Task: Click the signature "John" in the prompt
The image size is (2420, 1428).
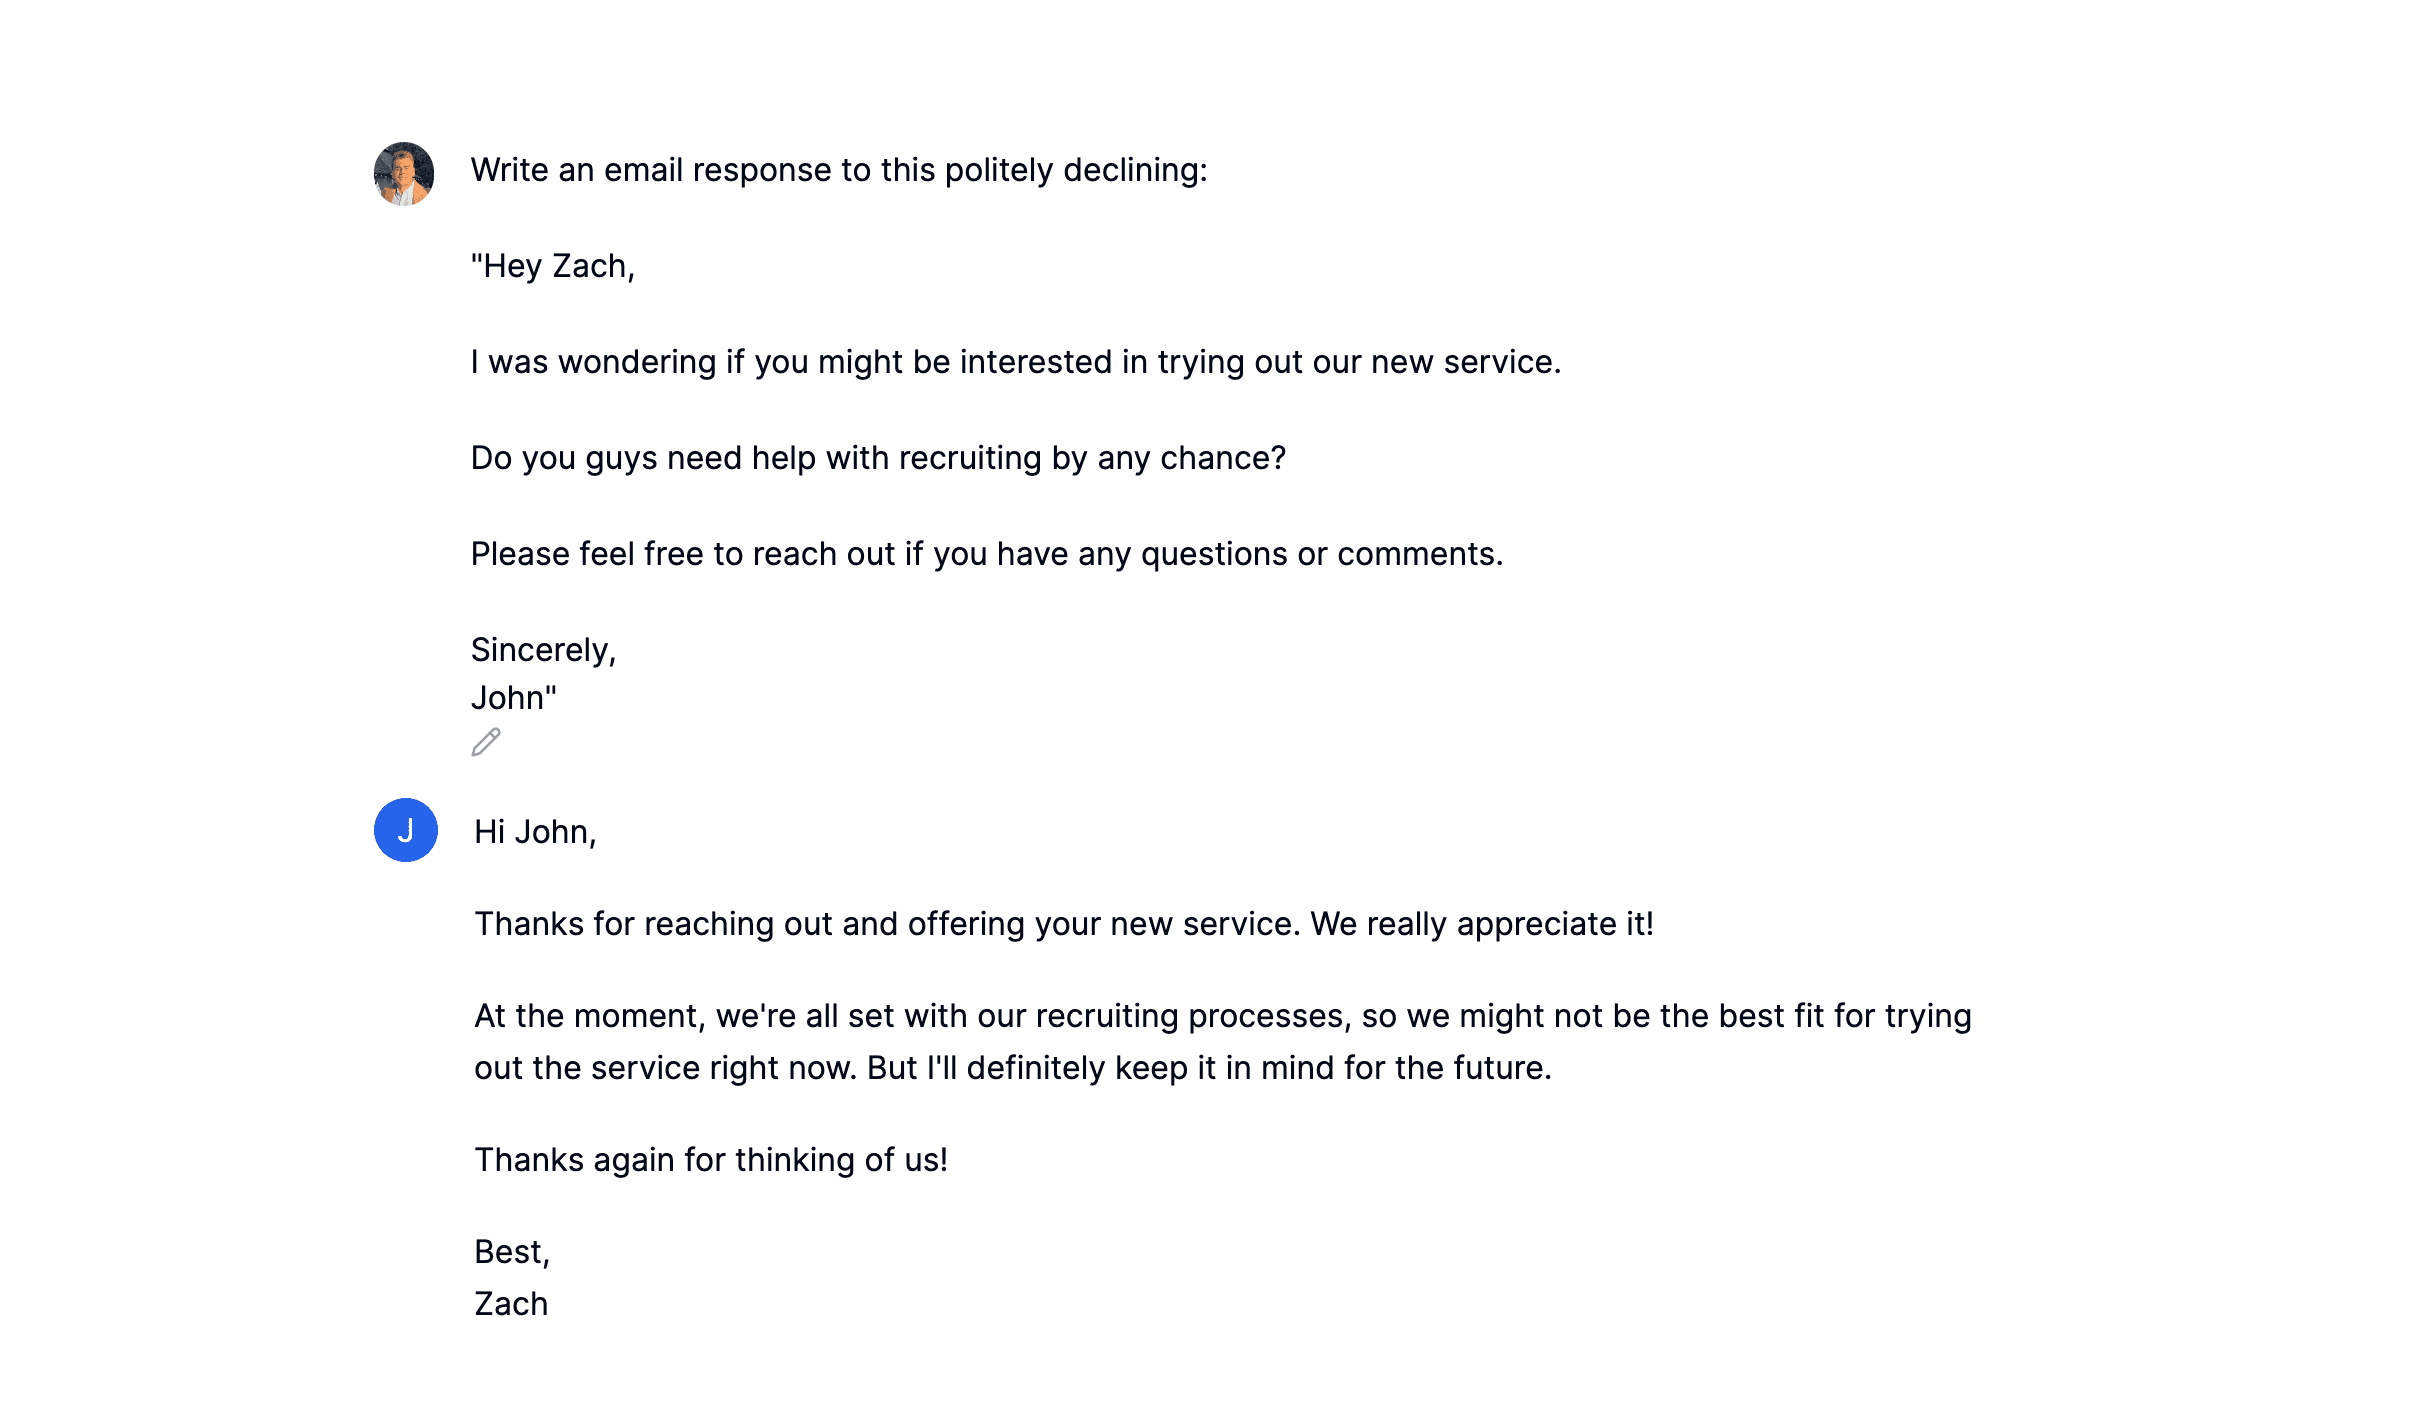Action: point(511,697)
